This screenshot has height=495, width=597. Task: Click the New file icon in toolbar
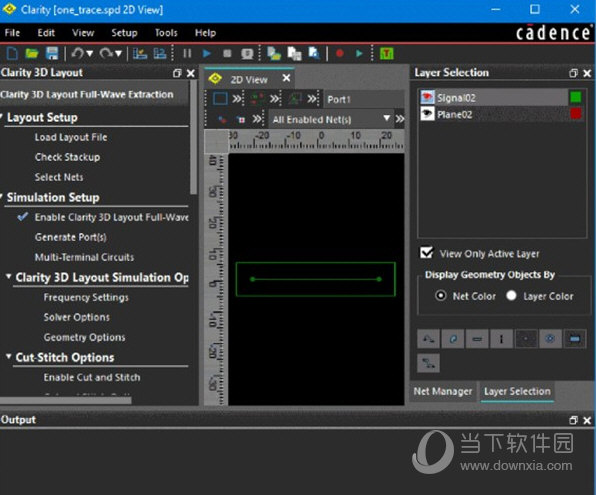12,53
